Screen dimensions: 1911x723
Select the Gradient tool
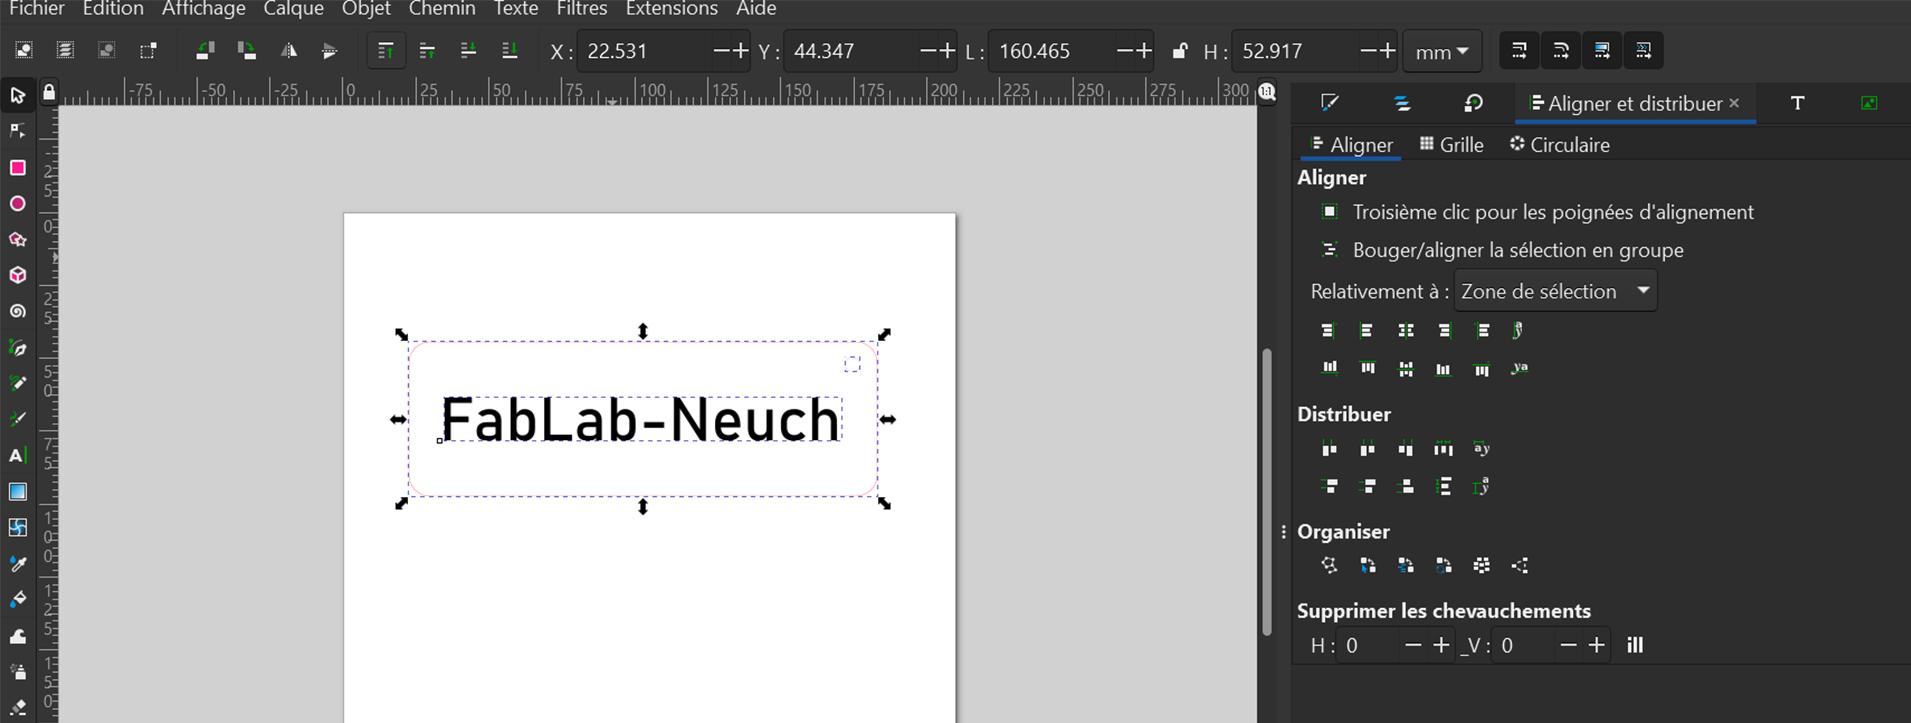coord(17,491)
